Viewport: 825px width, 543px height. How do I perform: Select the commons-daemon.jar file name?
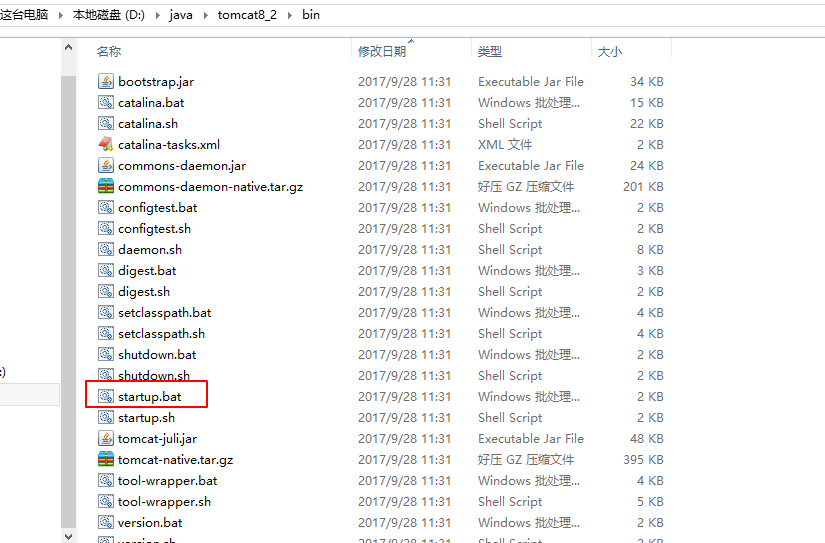pyautogui.click(x=182, y=166)
